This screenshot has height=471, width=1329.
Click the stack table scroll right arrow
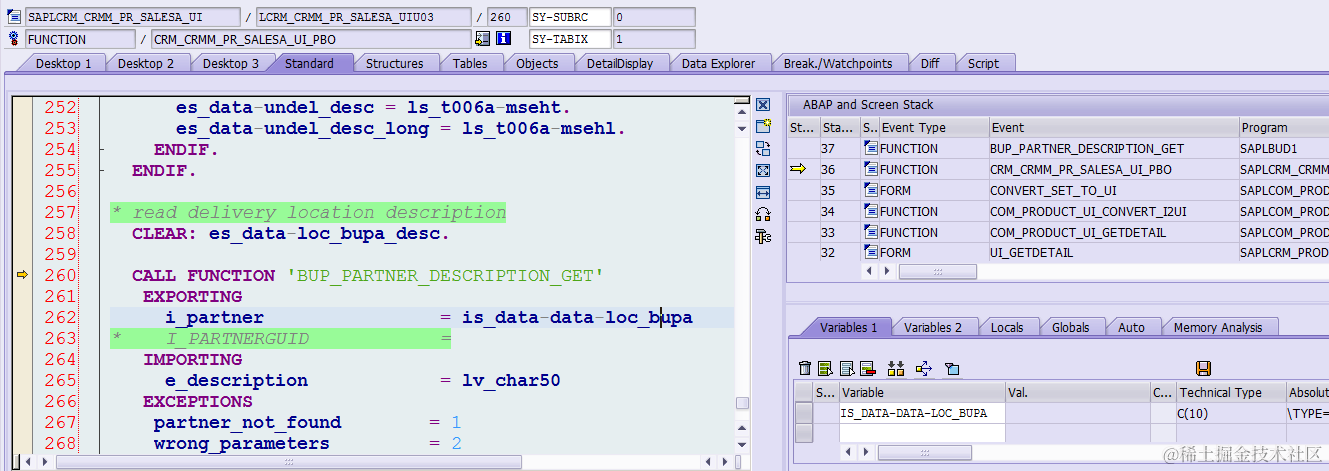click(885, 271)
